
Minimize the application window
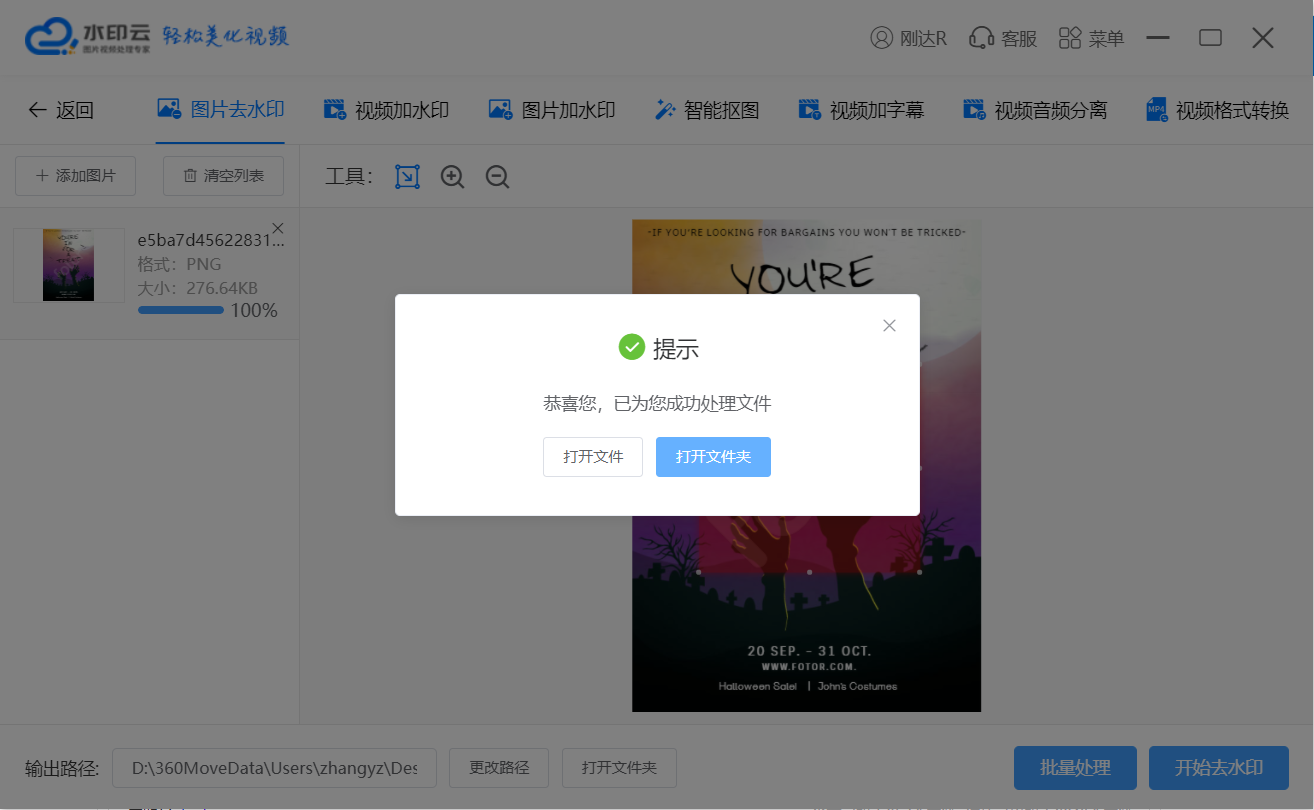tap(1158, 38)
